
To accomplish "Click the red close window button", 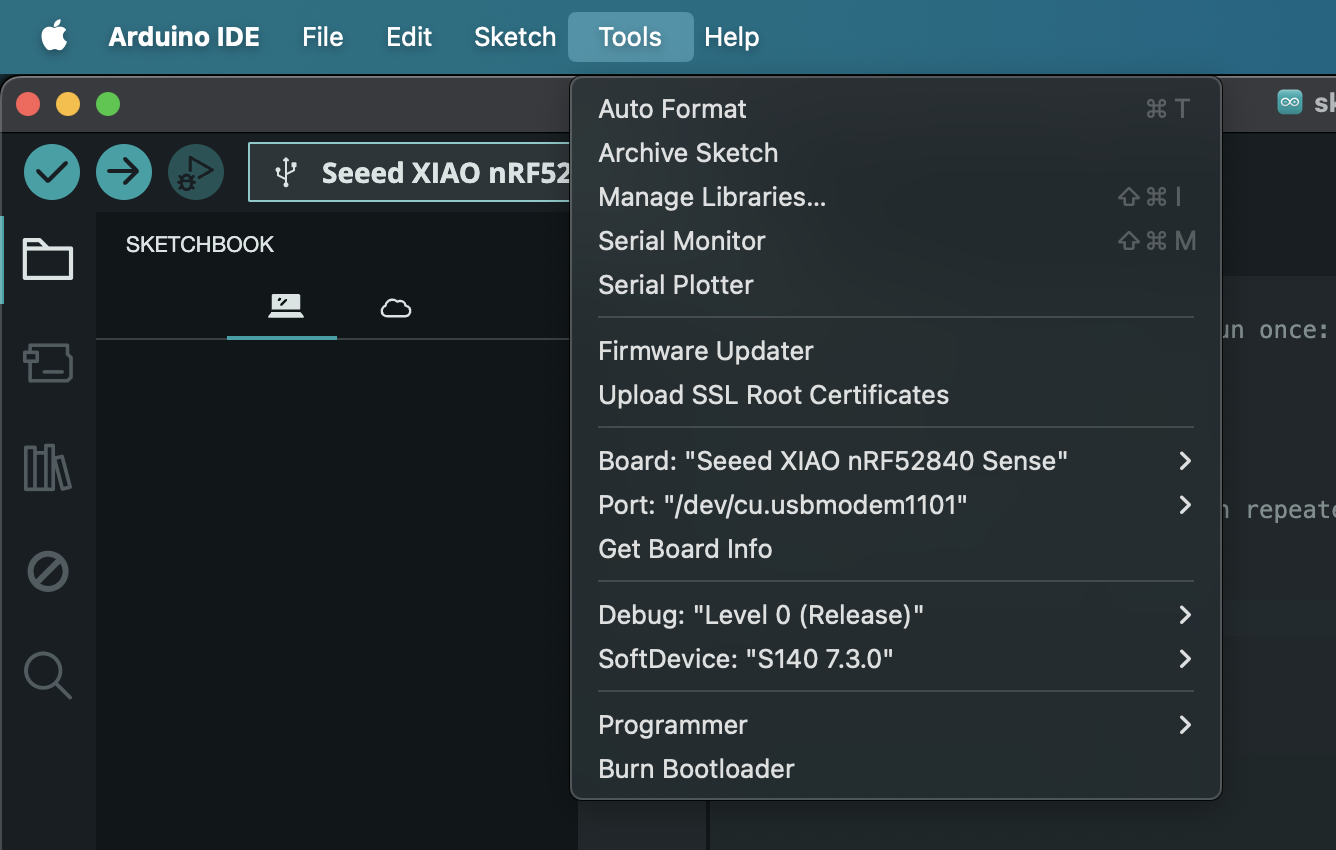I will (28, 104).
